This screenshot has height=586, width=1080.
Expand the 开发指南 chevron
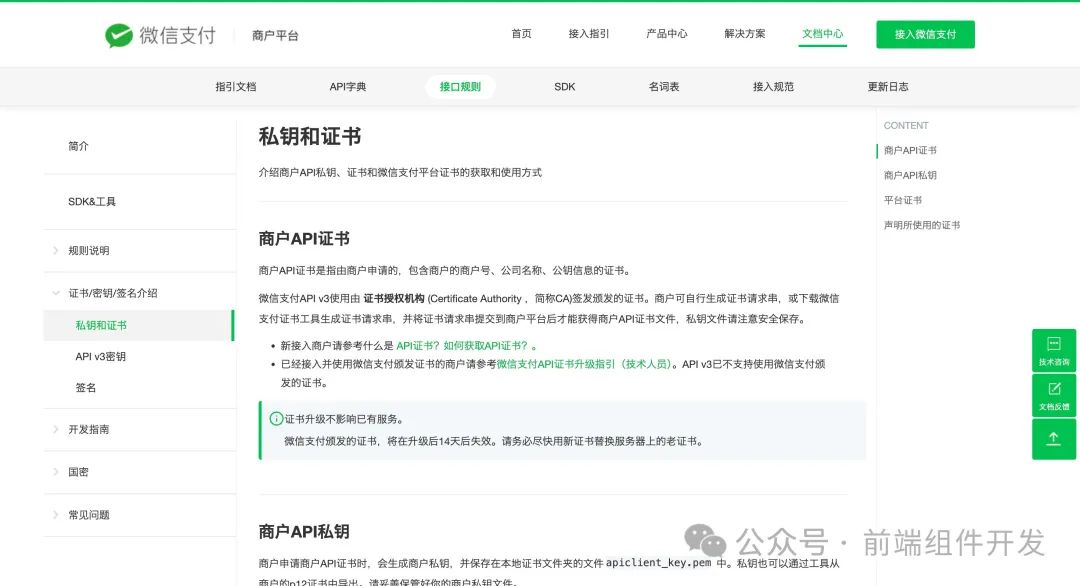coord(56,429)
